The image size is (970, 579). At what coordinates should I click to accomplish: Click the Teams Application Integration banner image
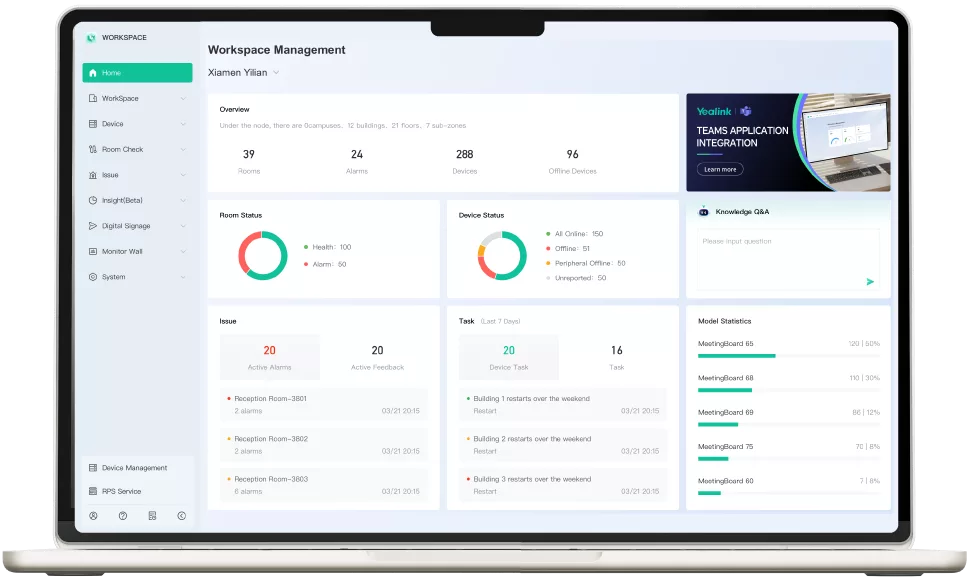click(x=788, y=142)
